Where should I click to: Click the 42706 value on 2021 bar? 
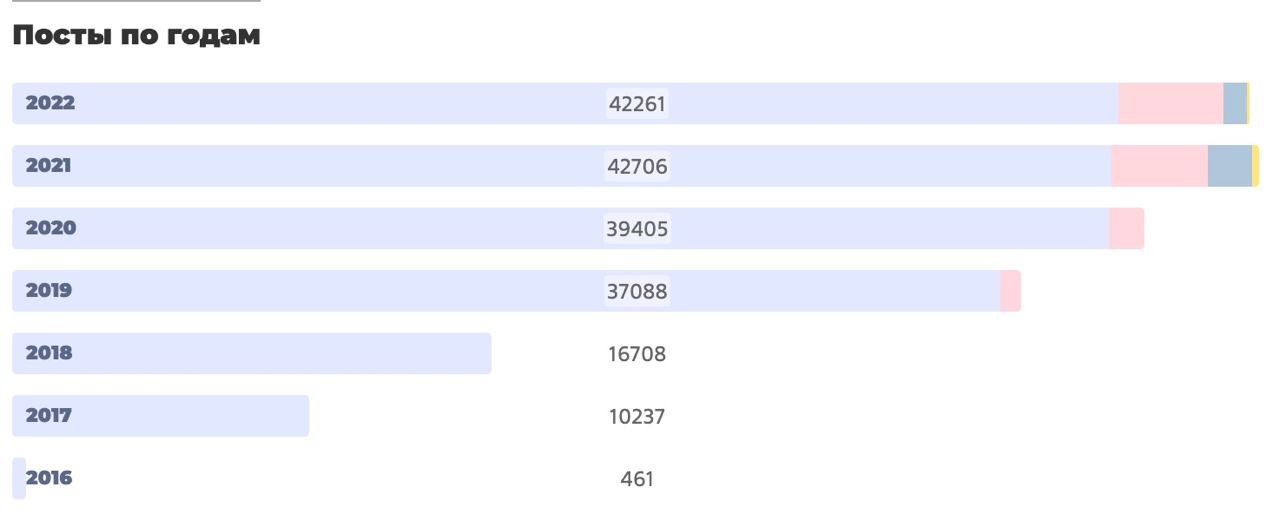tap(637, 167)
